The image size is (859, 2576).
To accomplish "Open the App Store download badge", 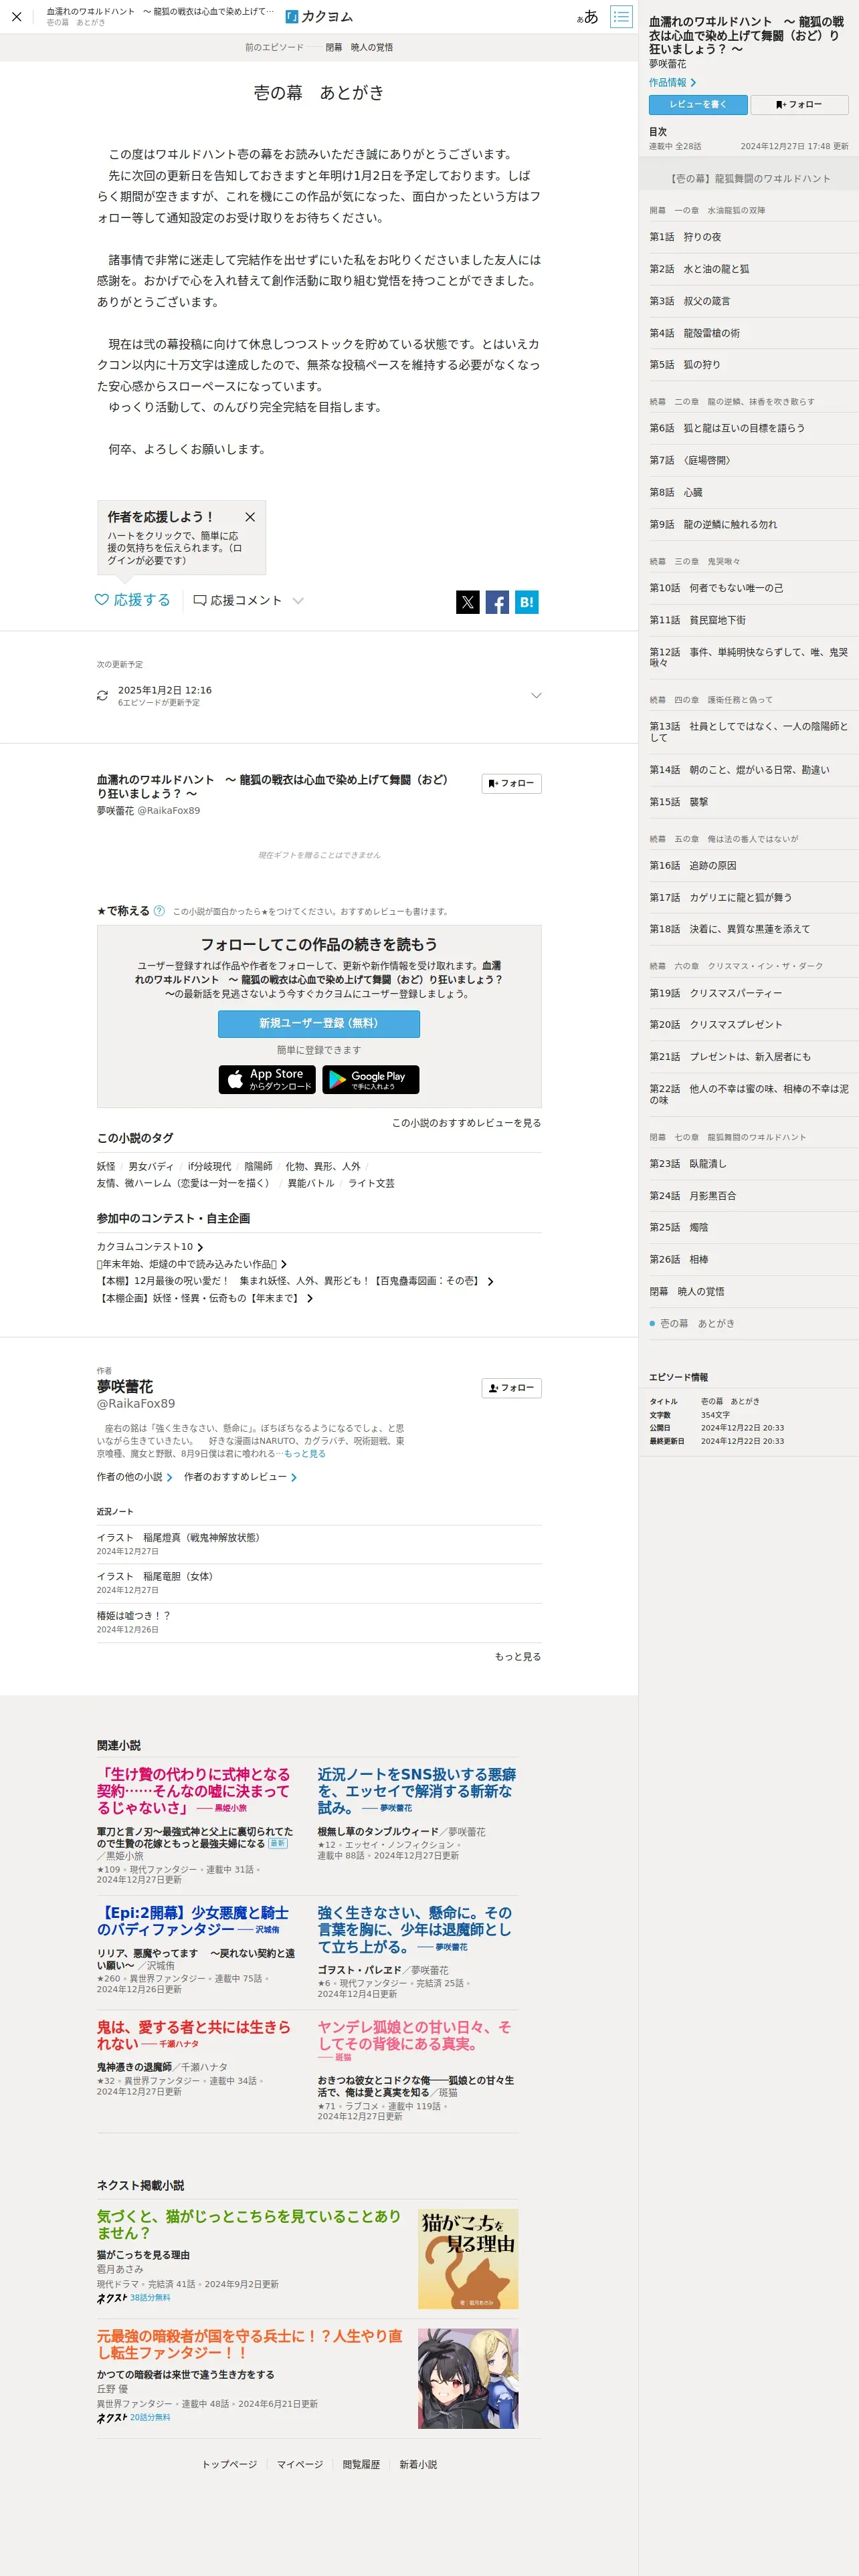I will 267,1079.
